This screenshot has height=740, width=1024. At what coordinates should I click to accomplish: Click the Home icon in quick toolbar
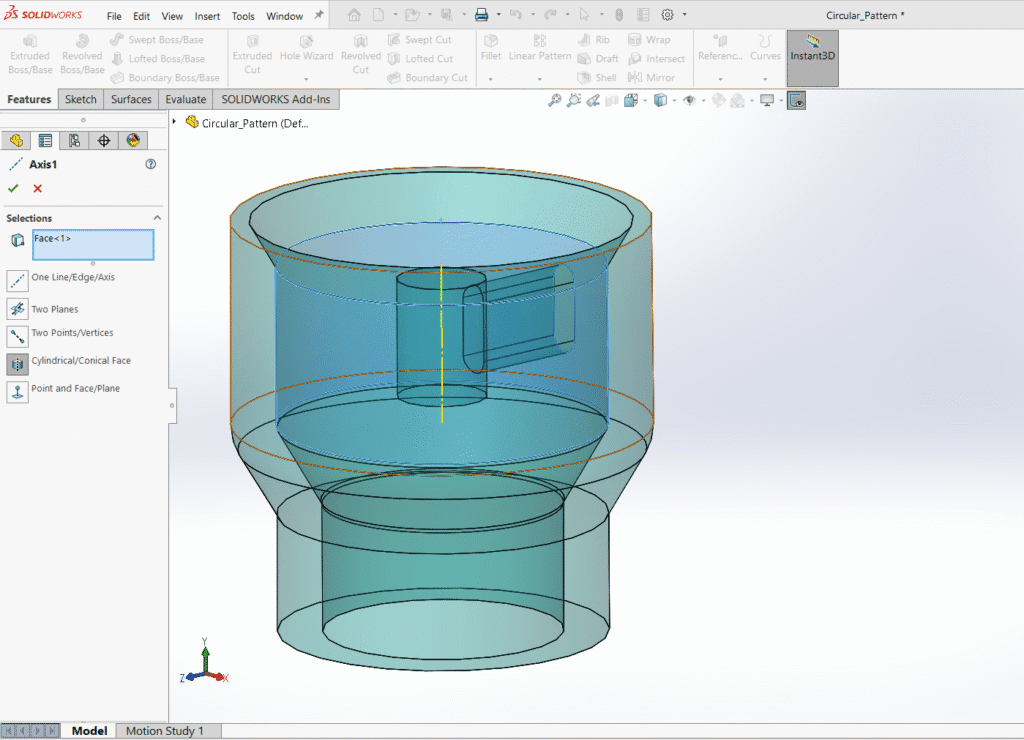[x=353, y=14]
